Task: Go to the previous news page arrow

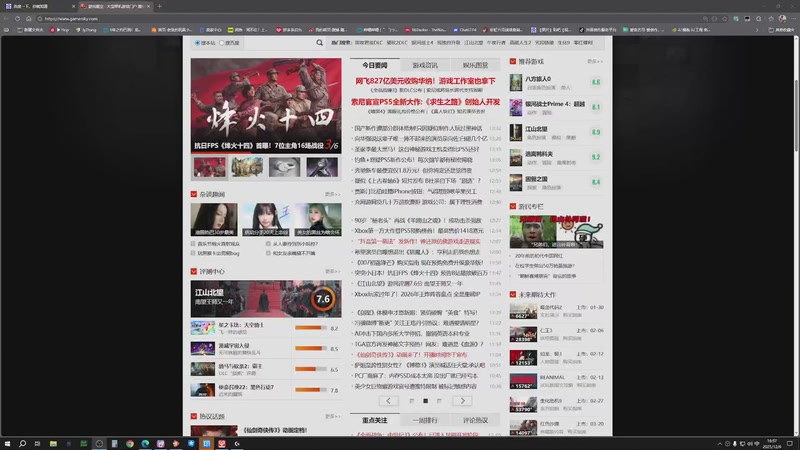Action: [x=388, y=401]
